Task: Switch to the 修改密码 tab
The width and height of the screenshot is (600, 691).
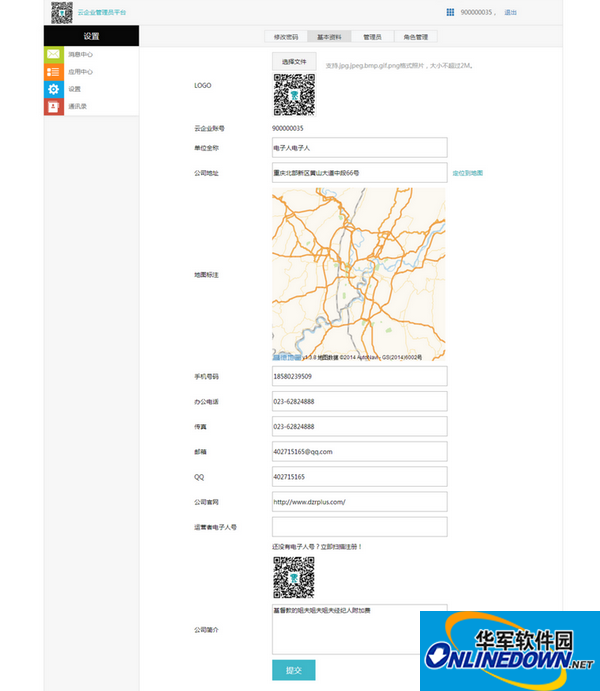Action: [x=286, y=37]
